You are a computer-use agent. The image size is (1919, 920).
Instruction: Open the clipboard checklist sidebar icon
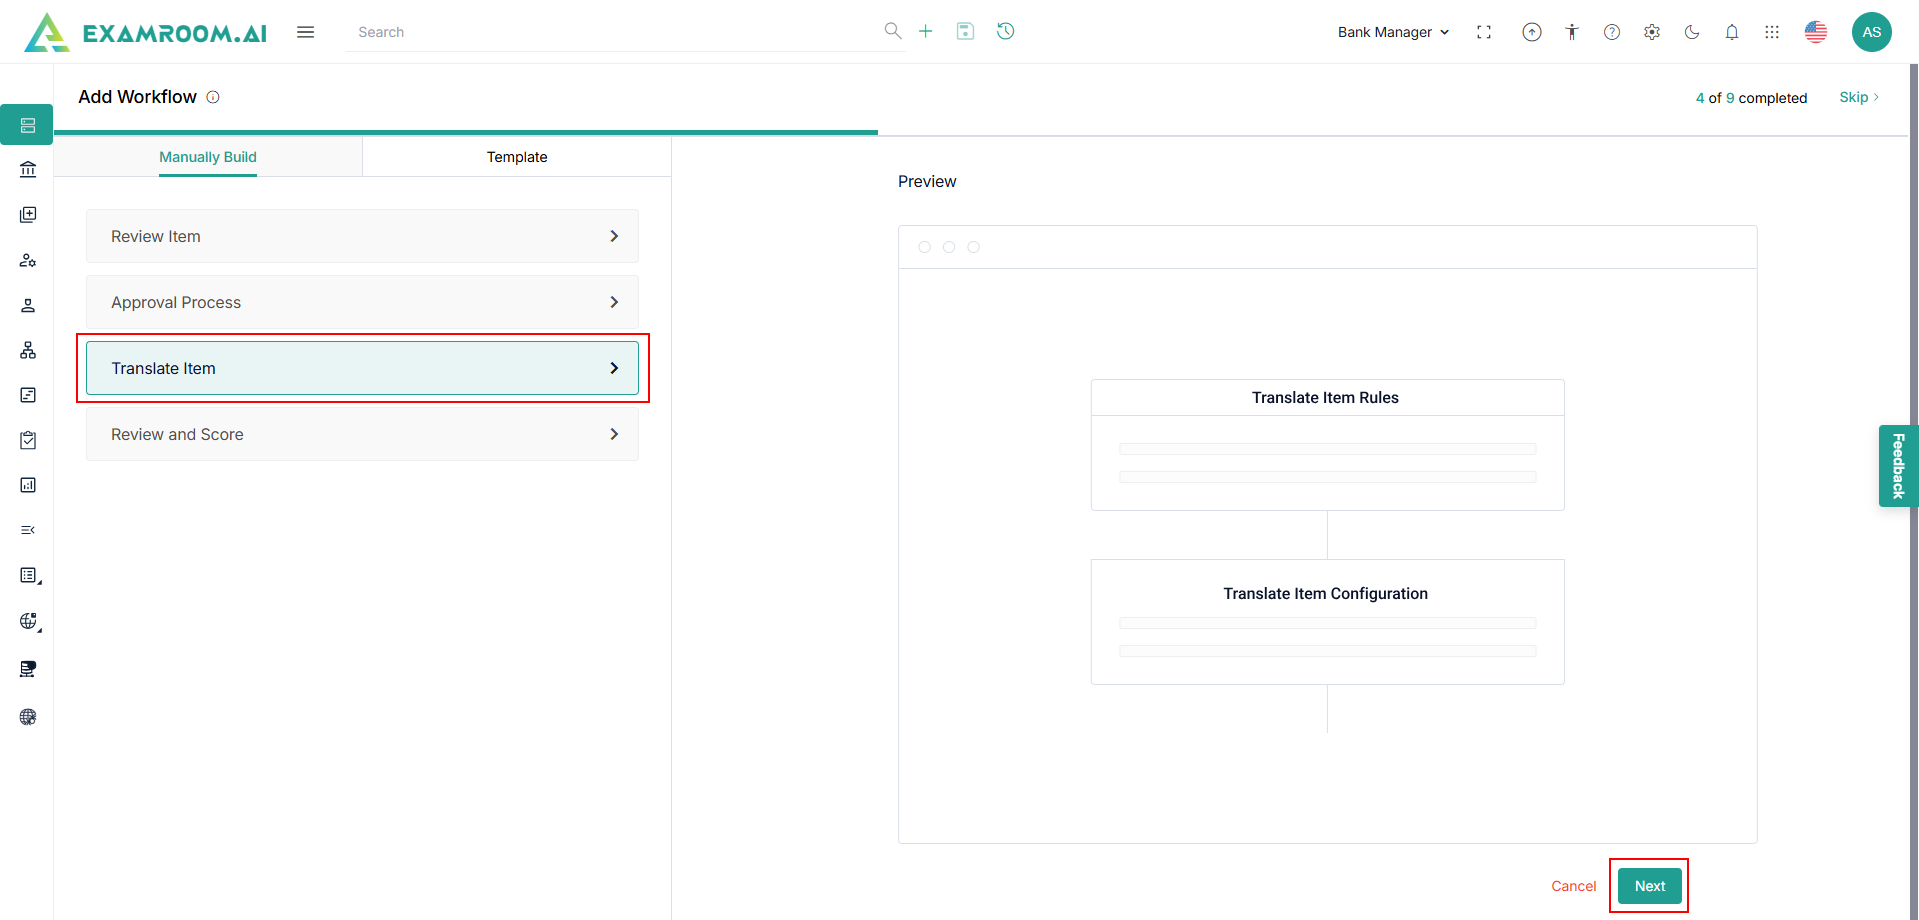pos(28,440)
